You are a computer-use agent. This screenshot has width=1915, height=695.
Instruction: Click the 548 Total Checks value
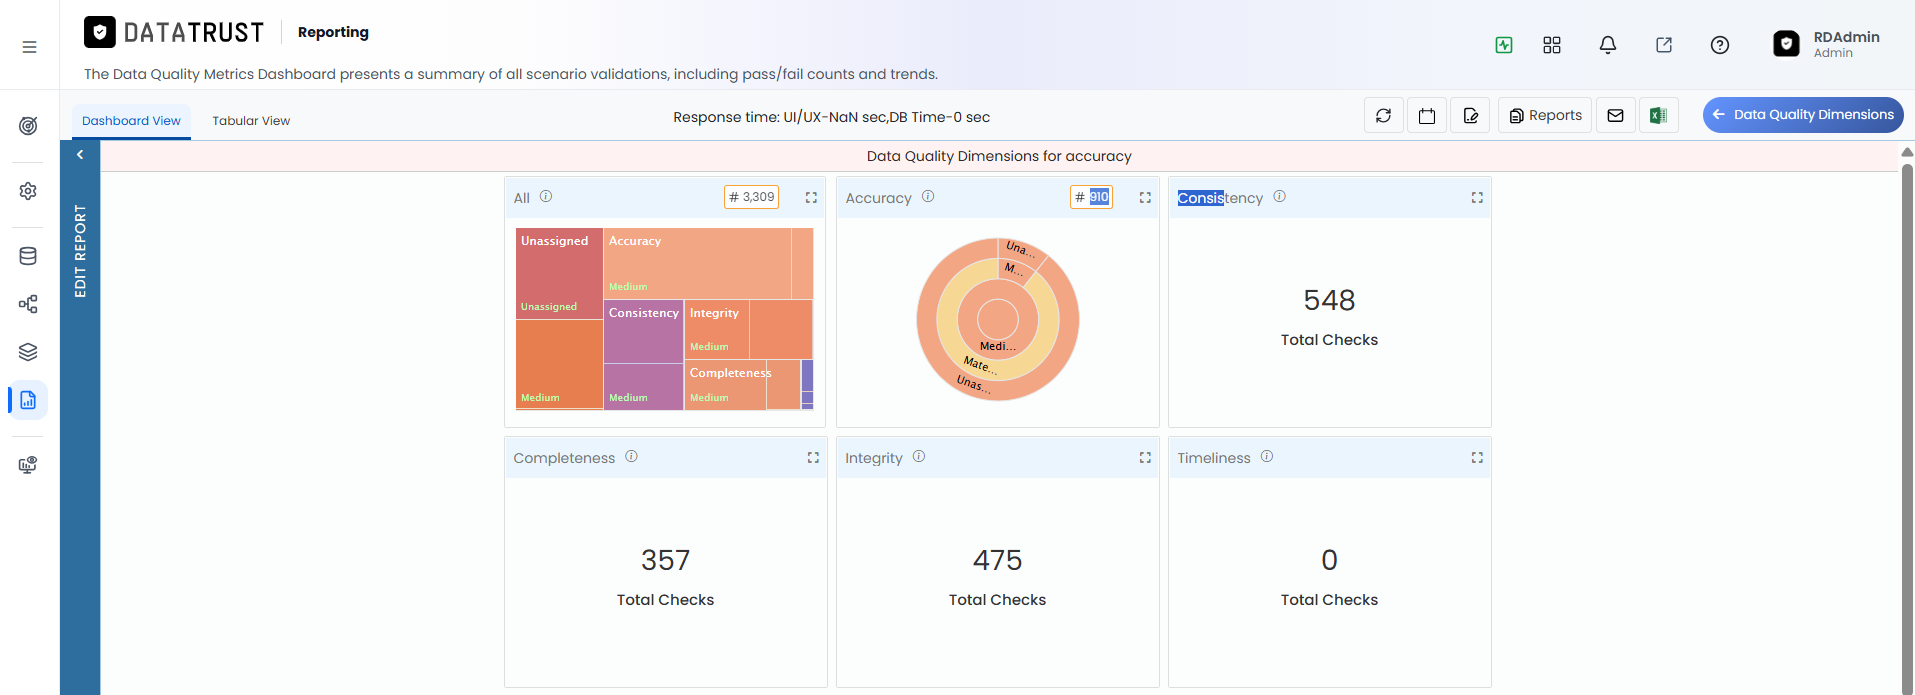coord(1329,300)
